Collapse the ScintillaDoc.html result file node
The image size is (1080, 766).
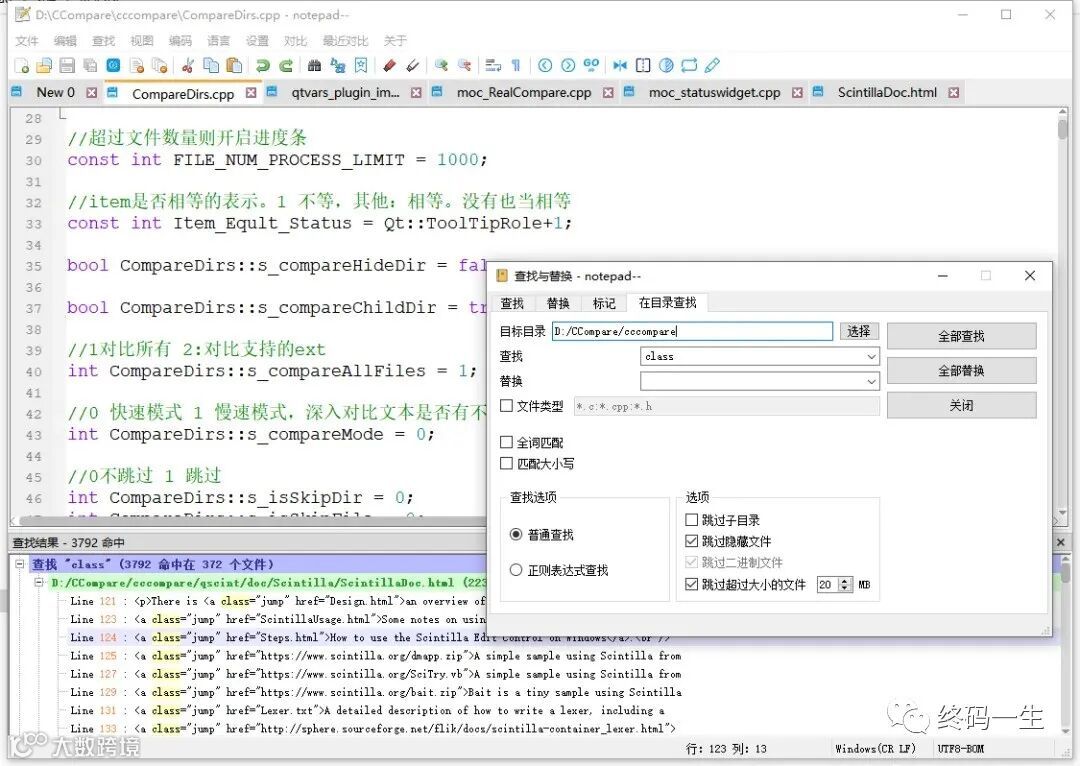pos(39,582)
